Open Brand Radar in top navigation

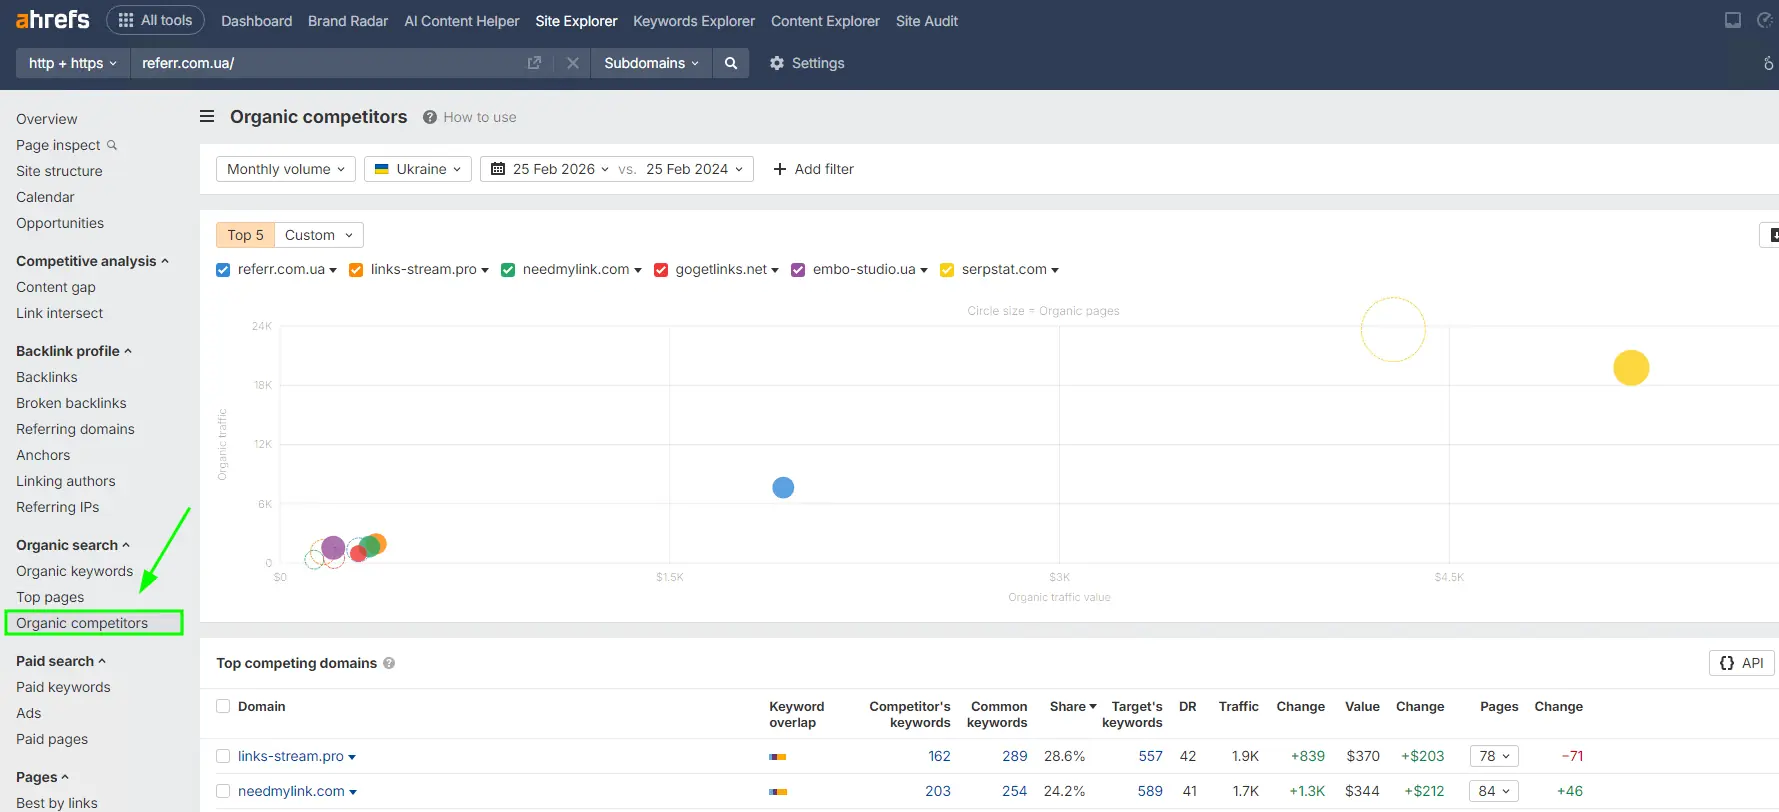point(348,21)
